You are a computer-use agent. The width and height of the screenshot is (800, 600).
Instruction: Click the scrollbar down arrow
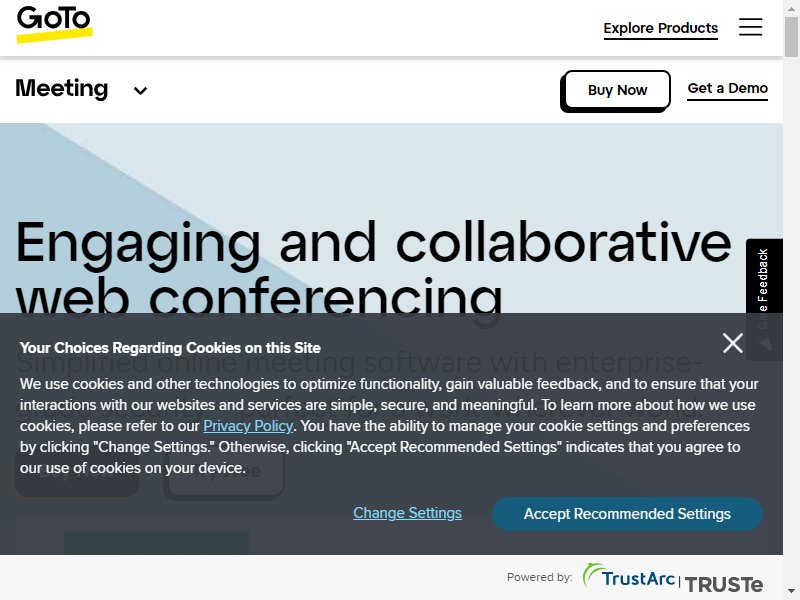click(x=791, y=593)
